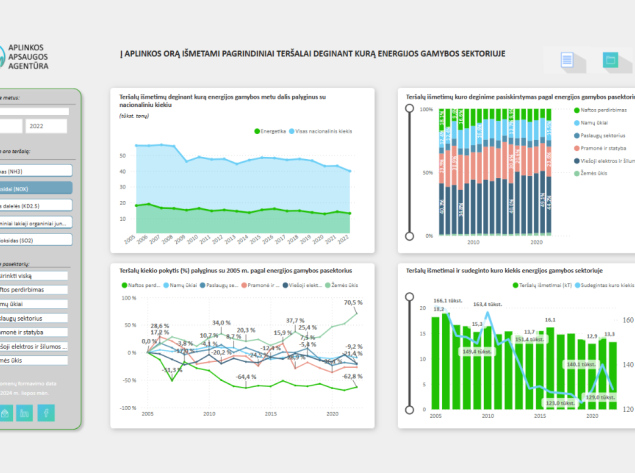The width and height of the screenshot is (635, 473).
Task: Click the '123,0 tūkst.' label in bar chart
Action: (560, 403)
